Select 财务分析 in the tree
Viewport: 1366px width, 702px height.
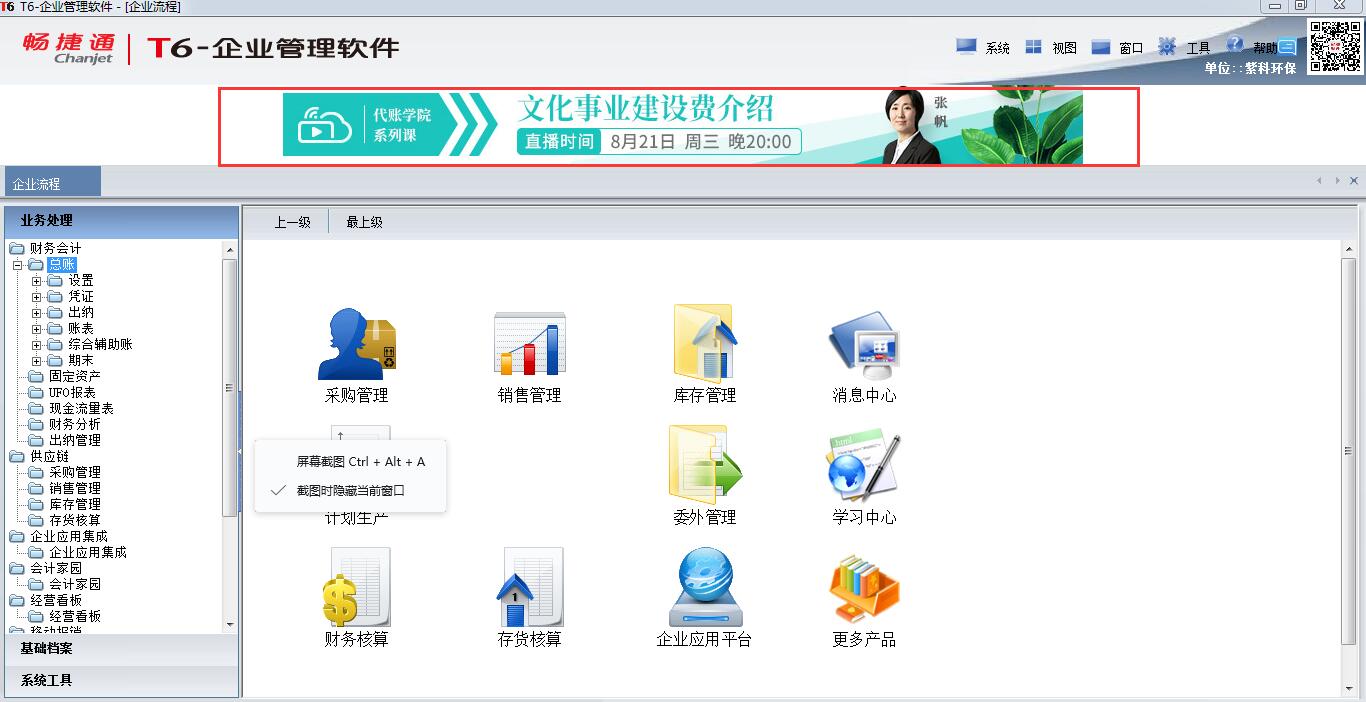point(75,425)
